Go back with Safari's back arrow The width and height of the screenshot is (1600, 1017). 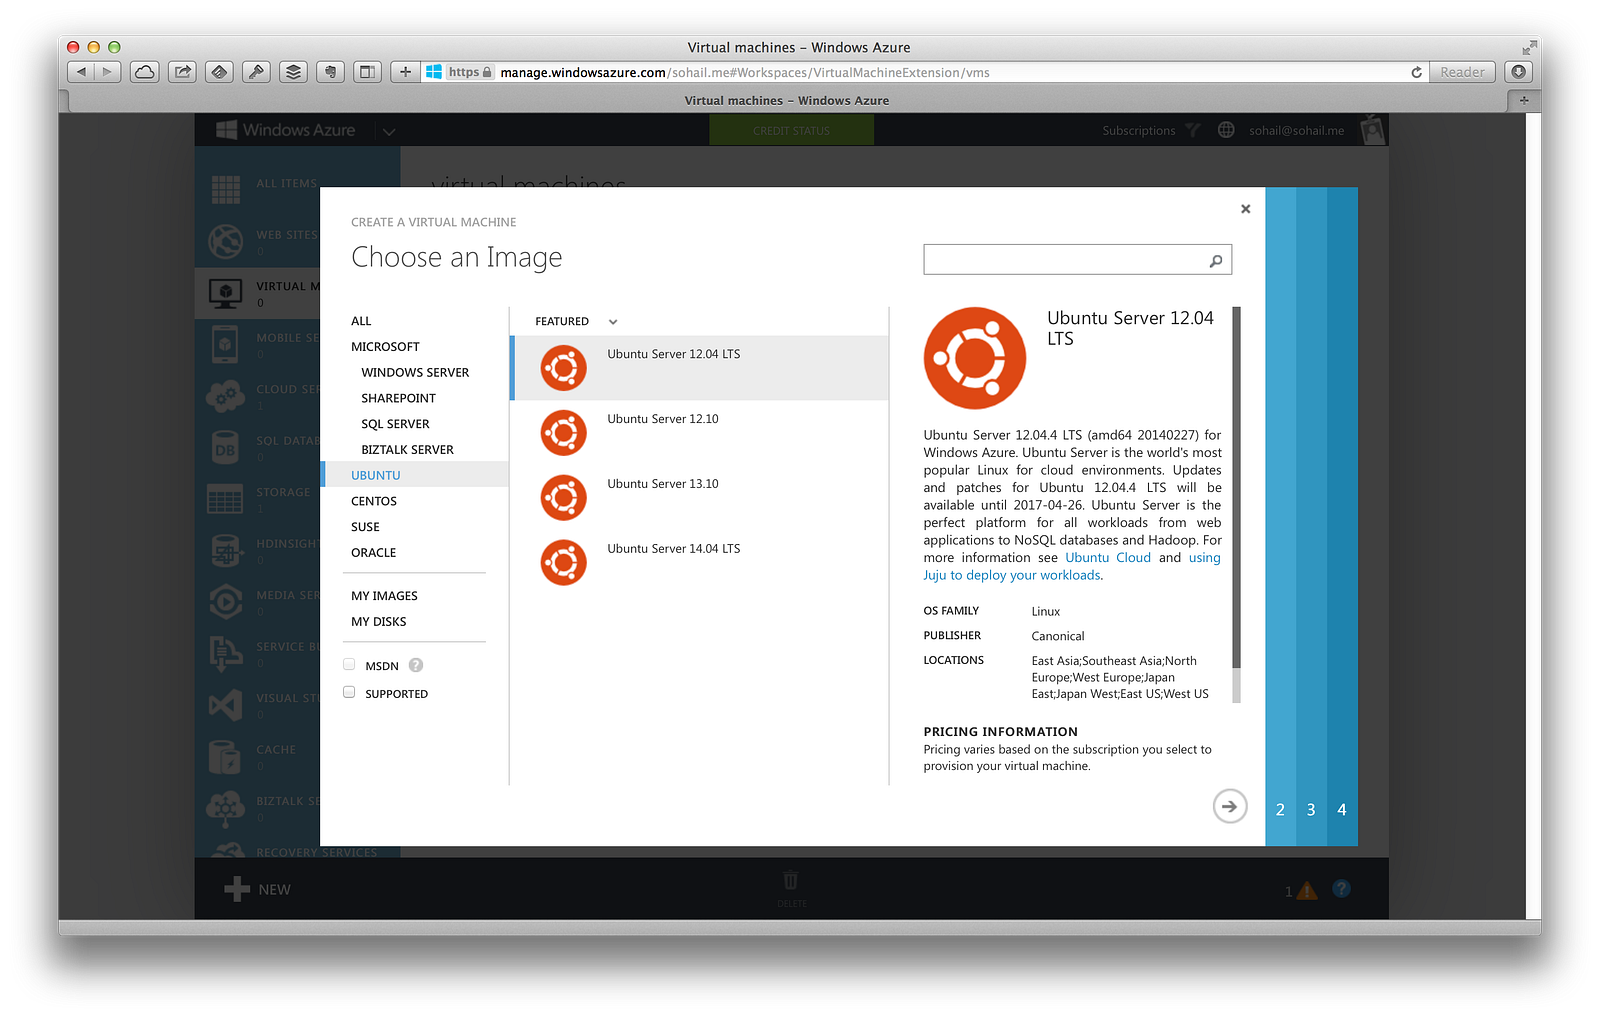[81, 72]
